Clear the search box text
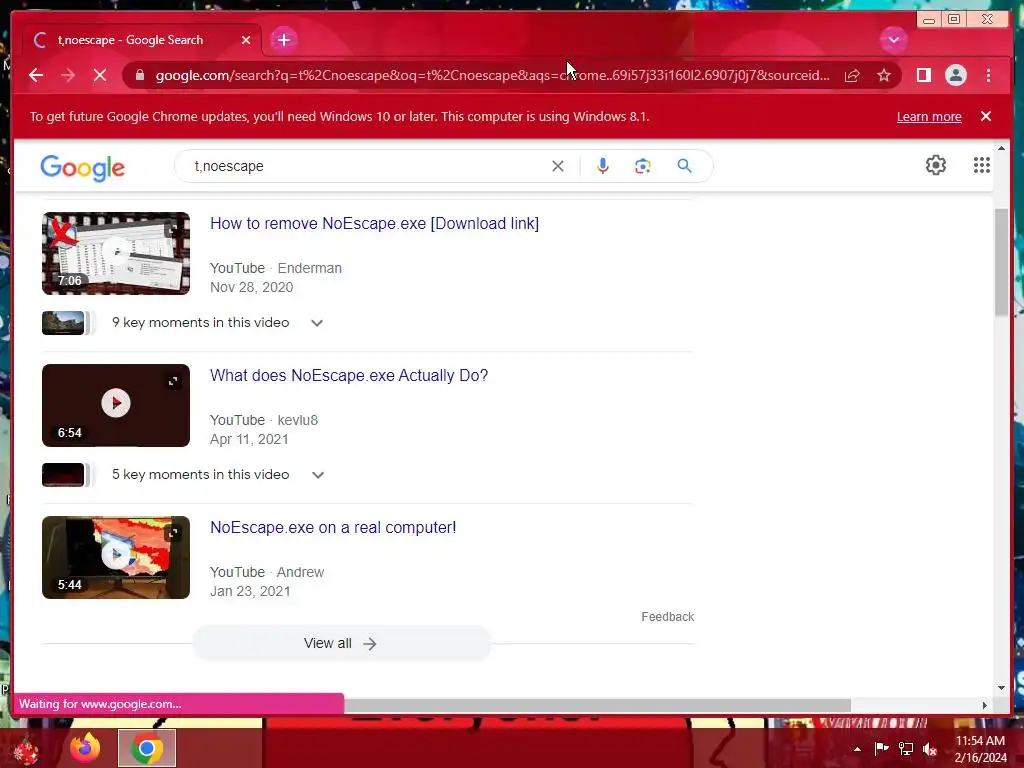1024x768 pixels. coord(558,166)
